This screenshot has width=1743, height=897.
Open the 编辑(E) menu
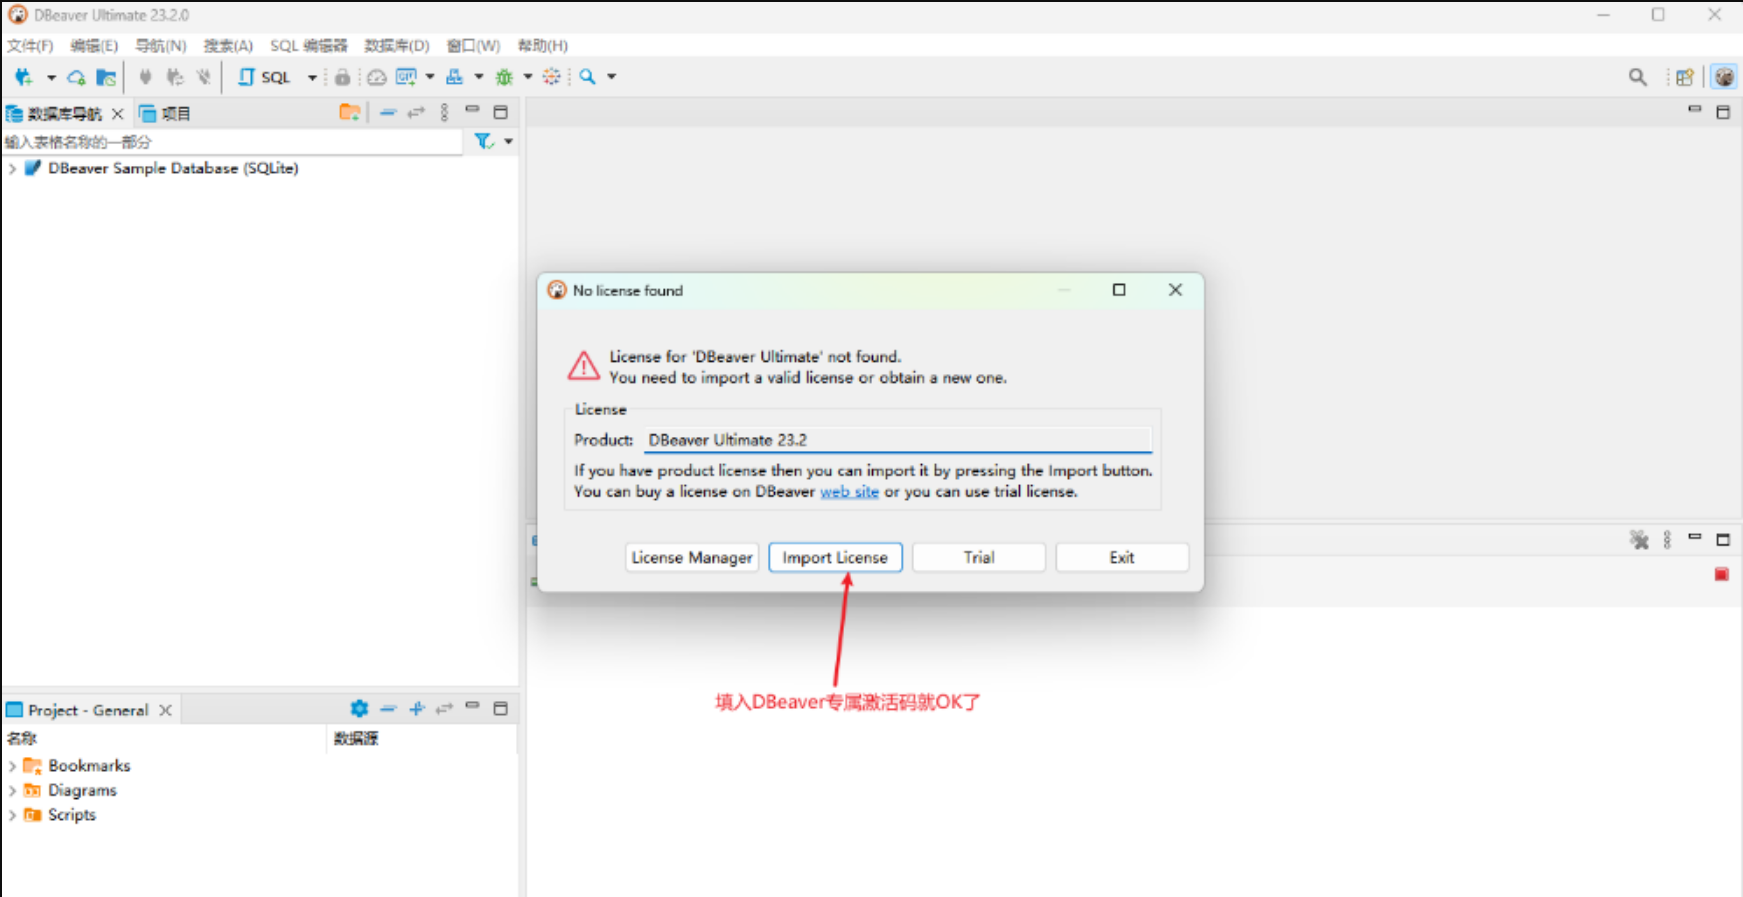(94, 46)
